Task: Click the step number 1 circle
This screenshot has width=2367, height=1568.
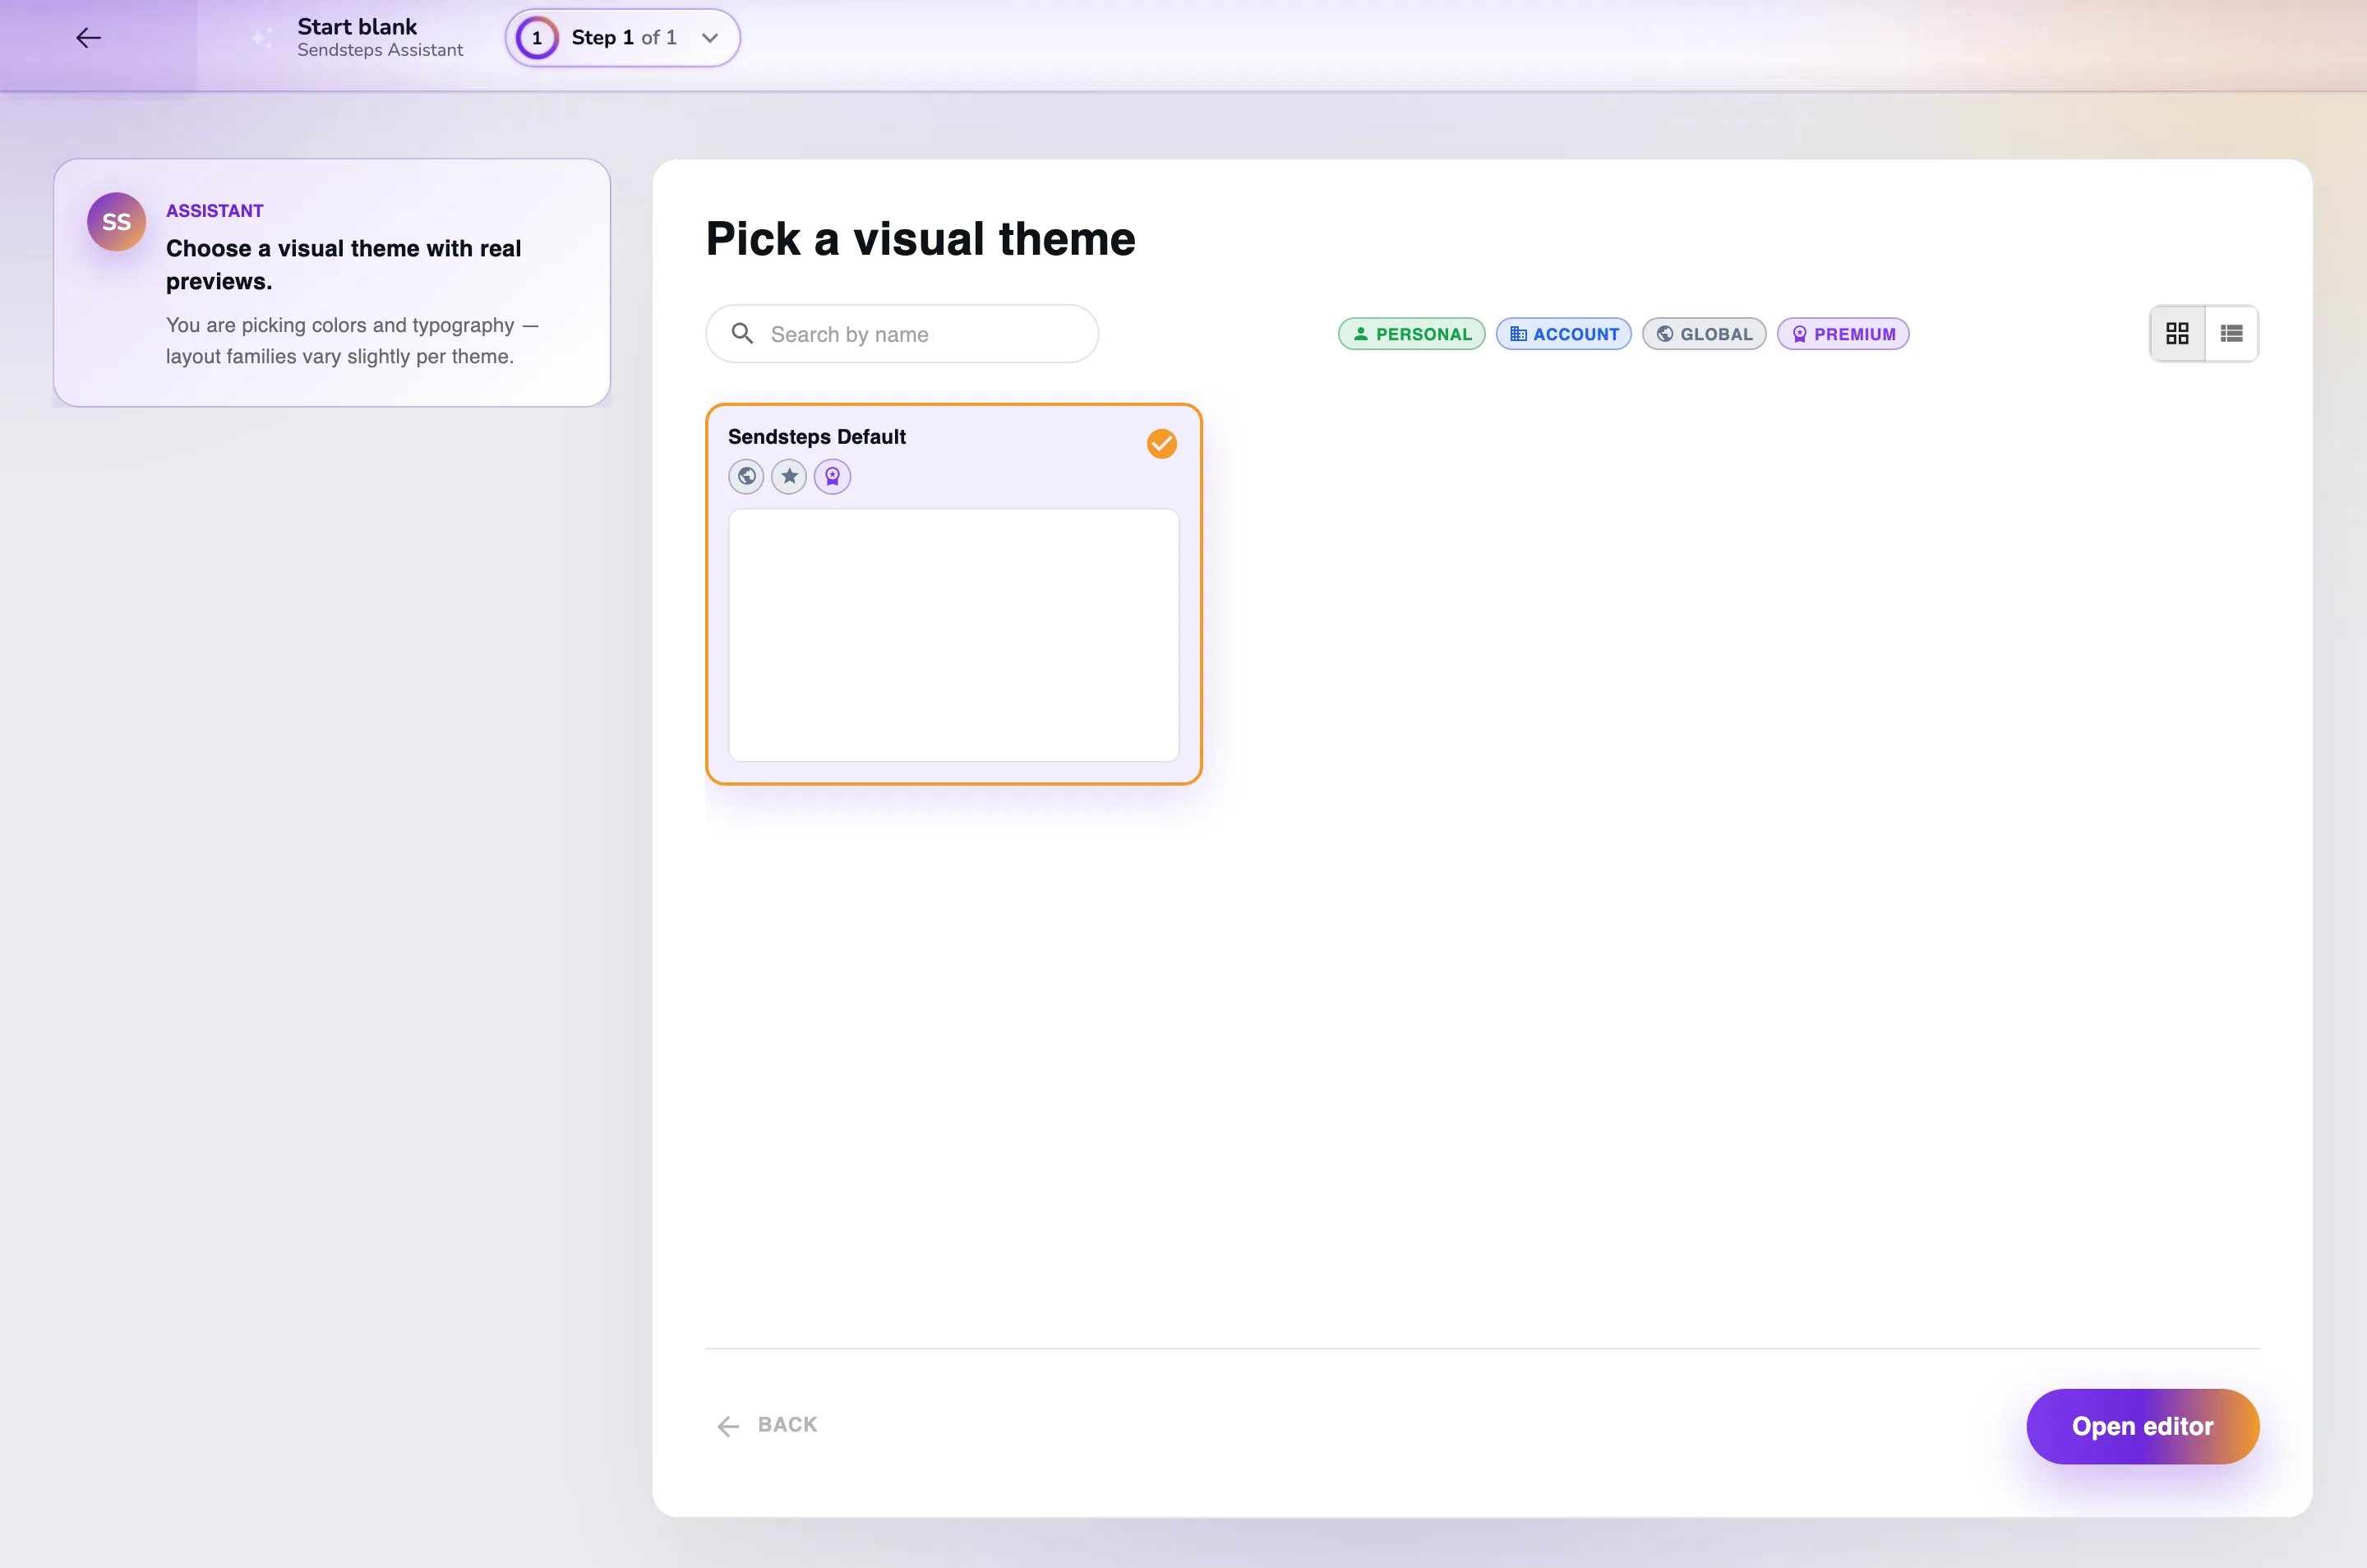Action: [x=537, y=38]
